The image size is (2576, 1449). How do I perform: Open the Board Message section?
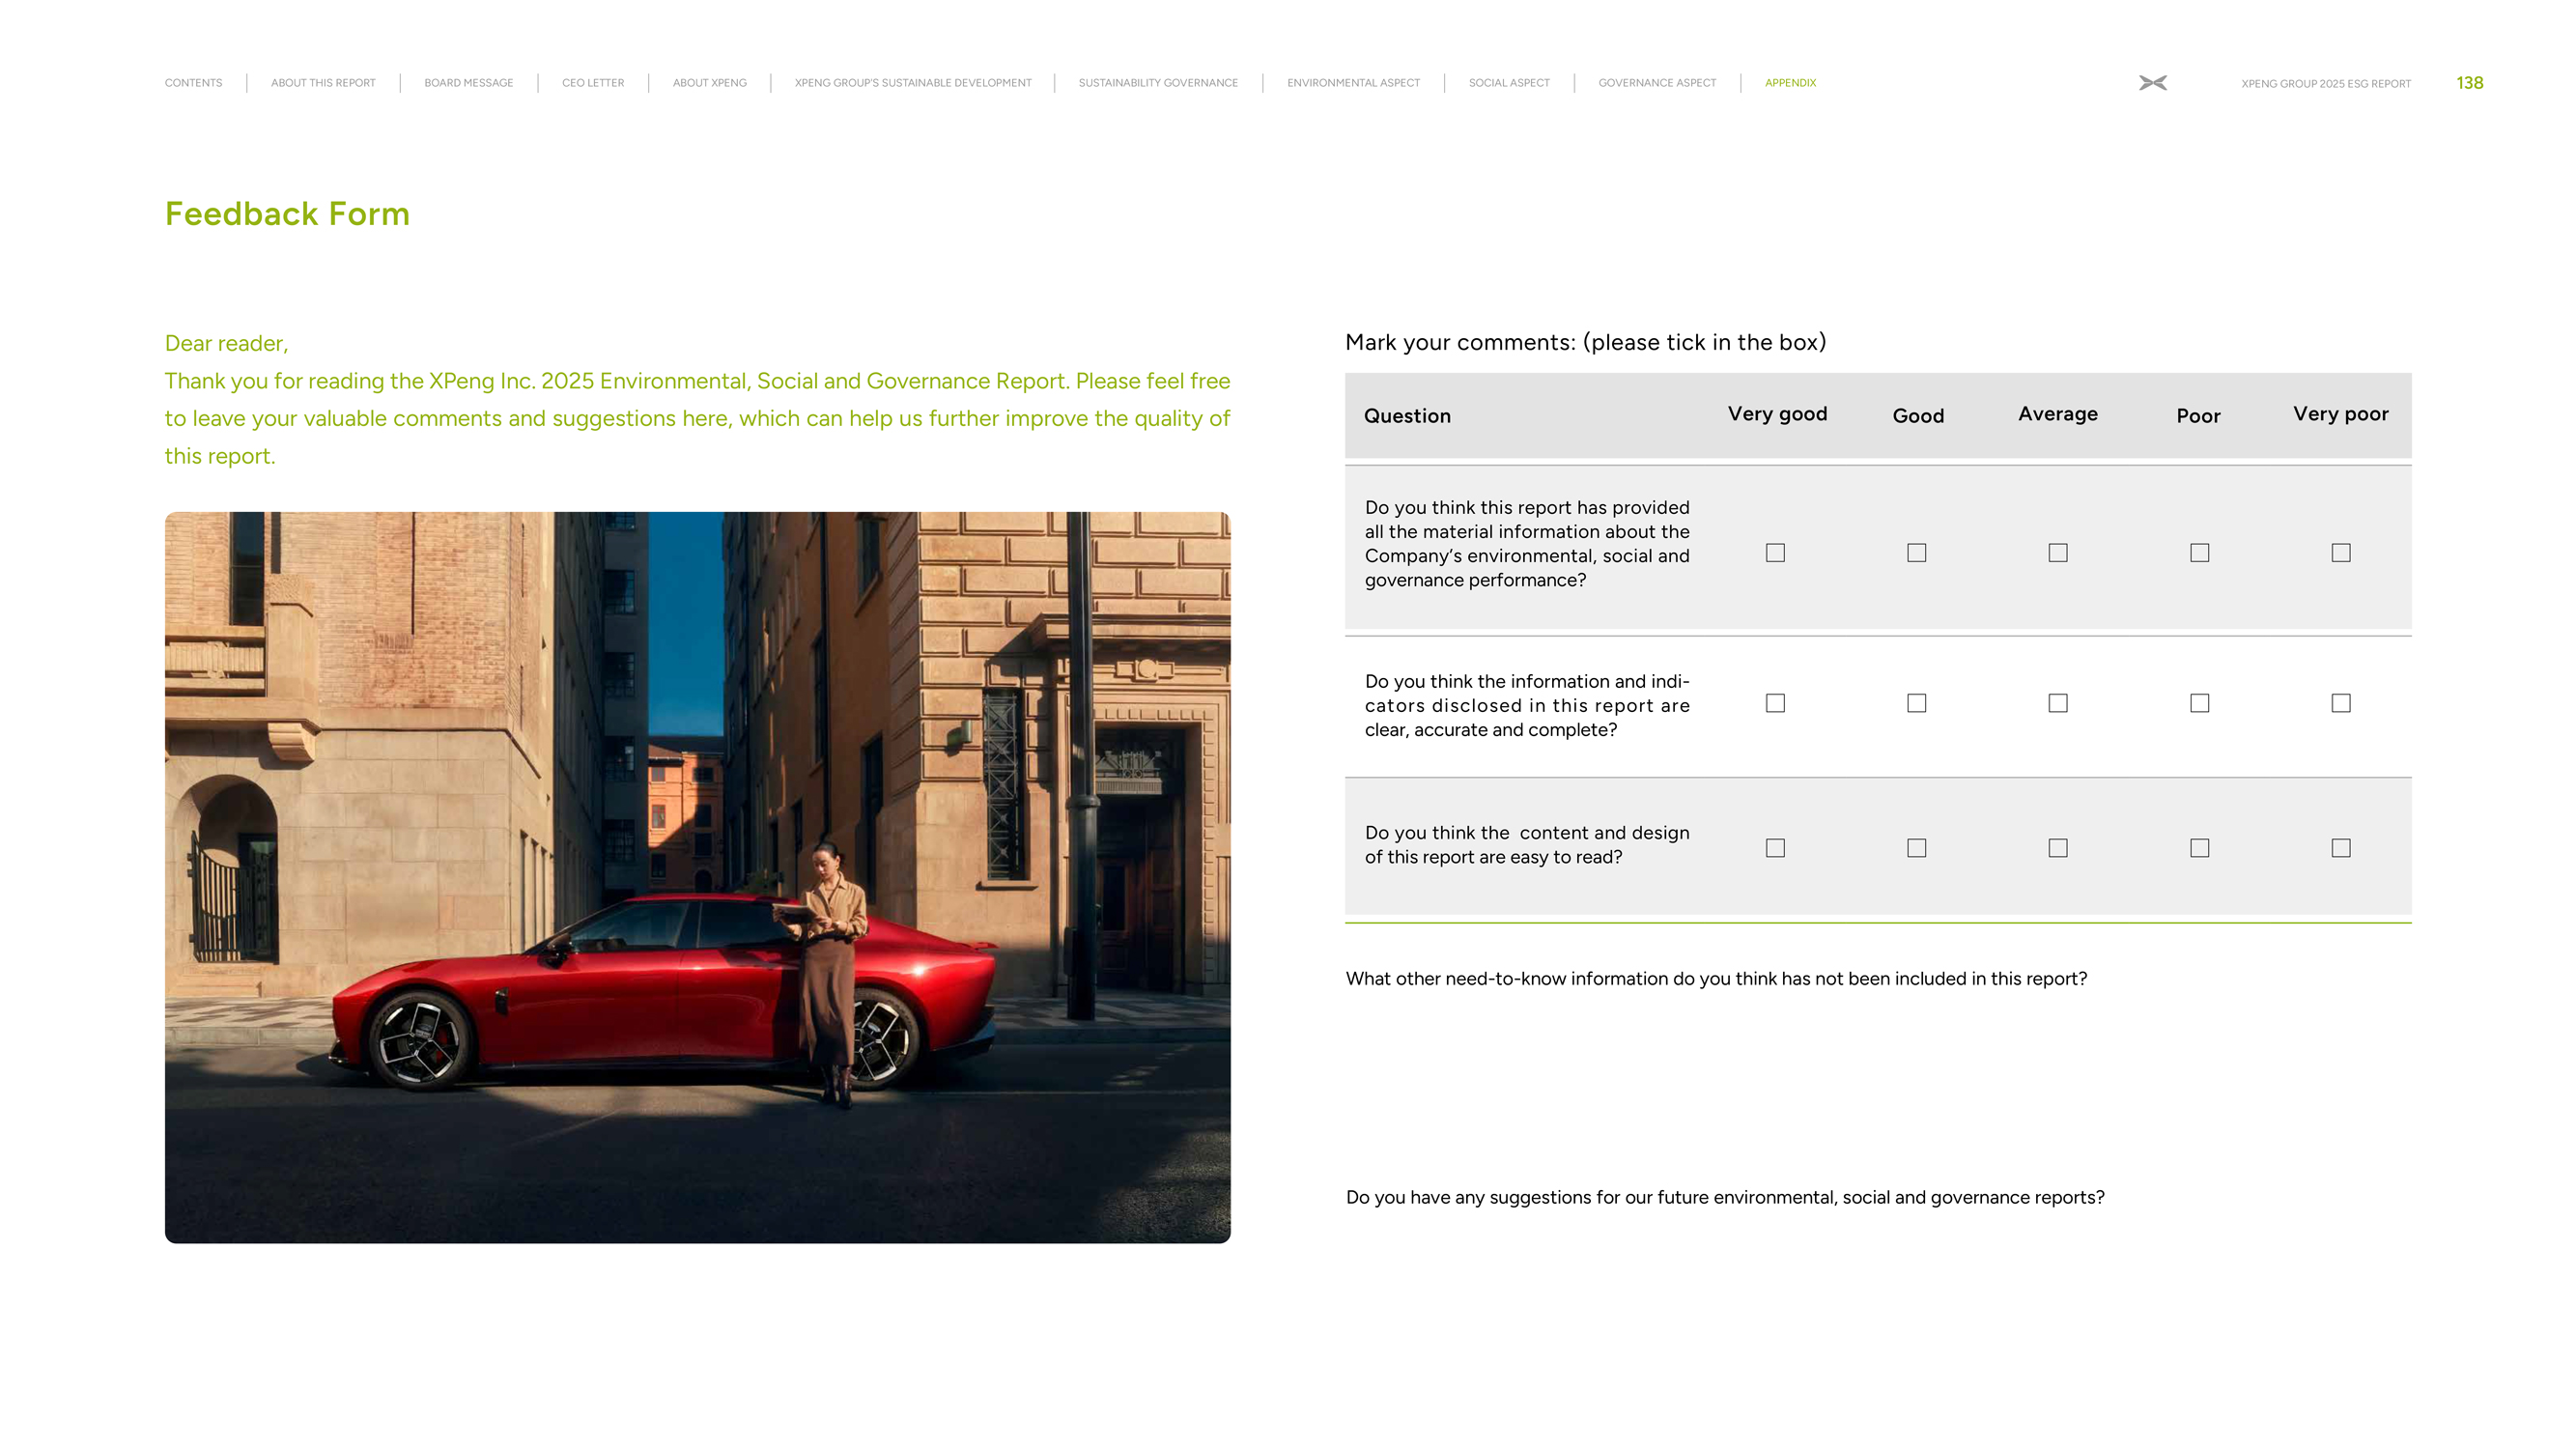click(468, 83)
